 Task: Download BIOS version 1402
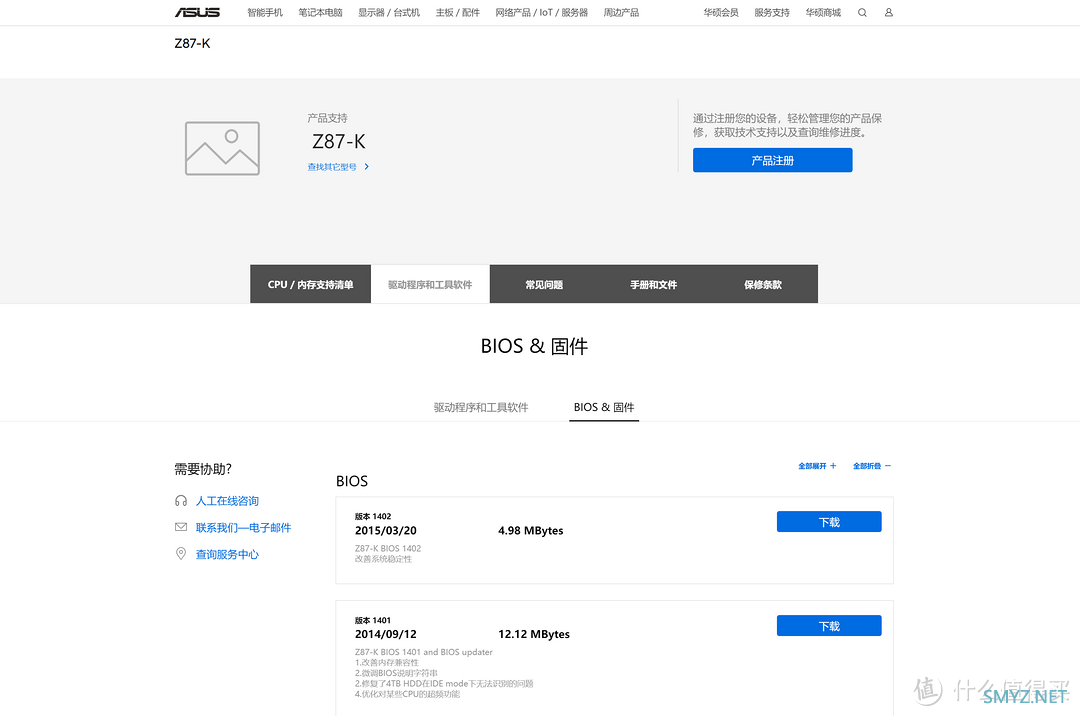click(x=829, y=522)
